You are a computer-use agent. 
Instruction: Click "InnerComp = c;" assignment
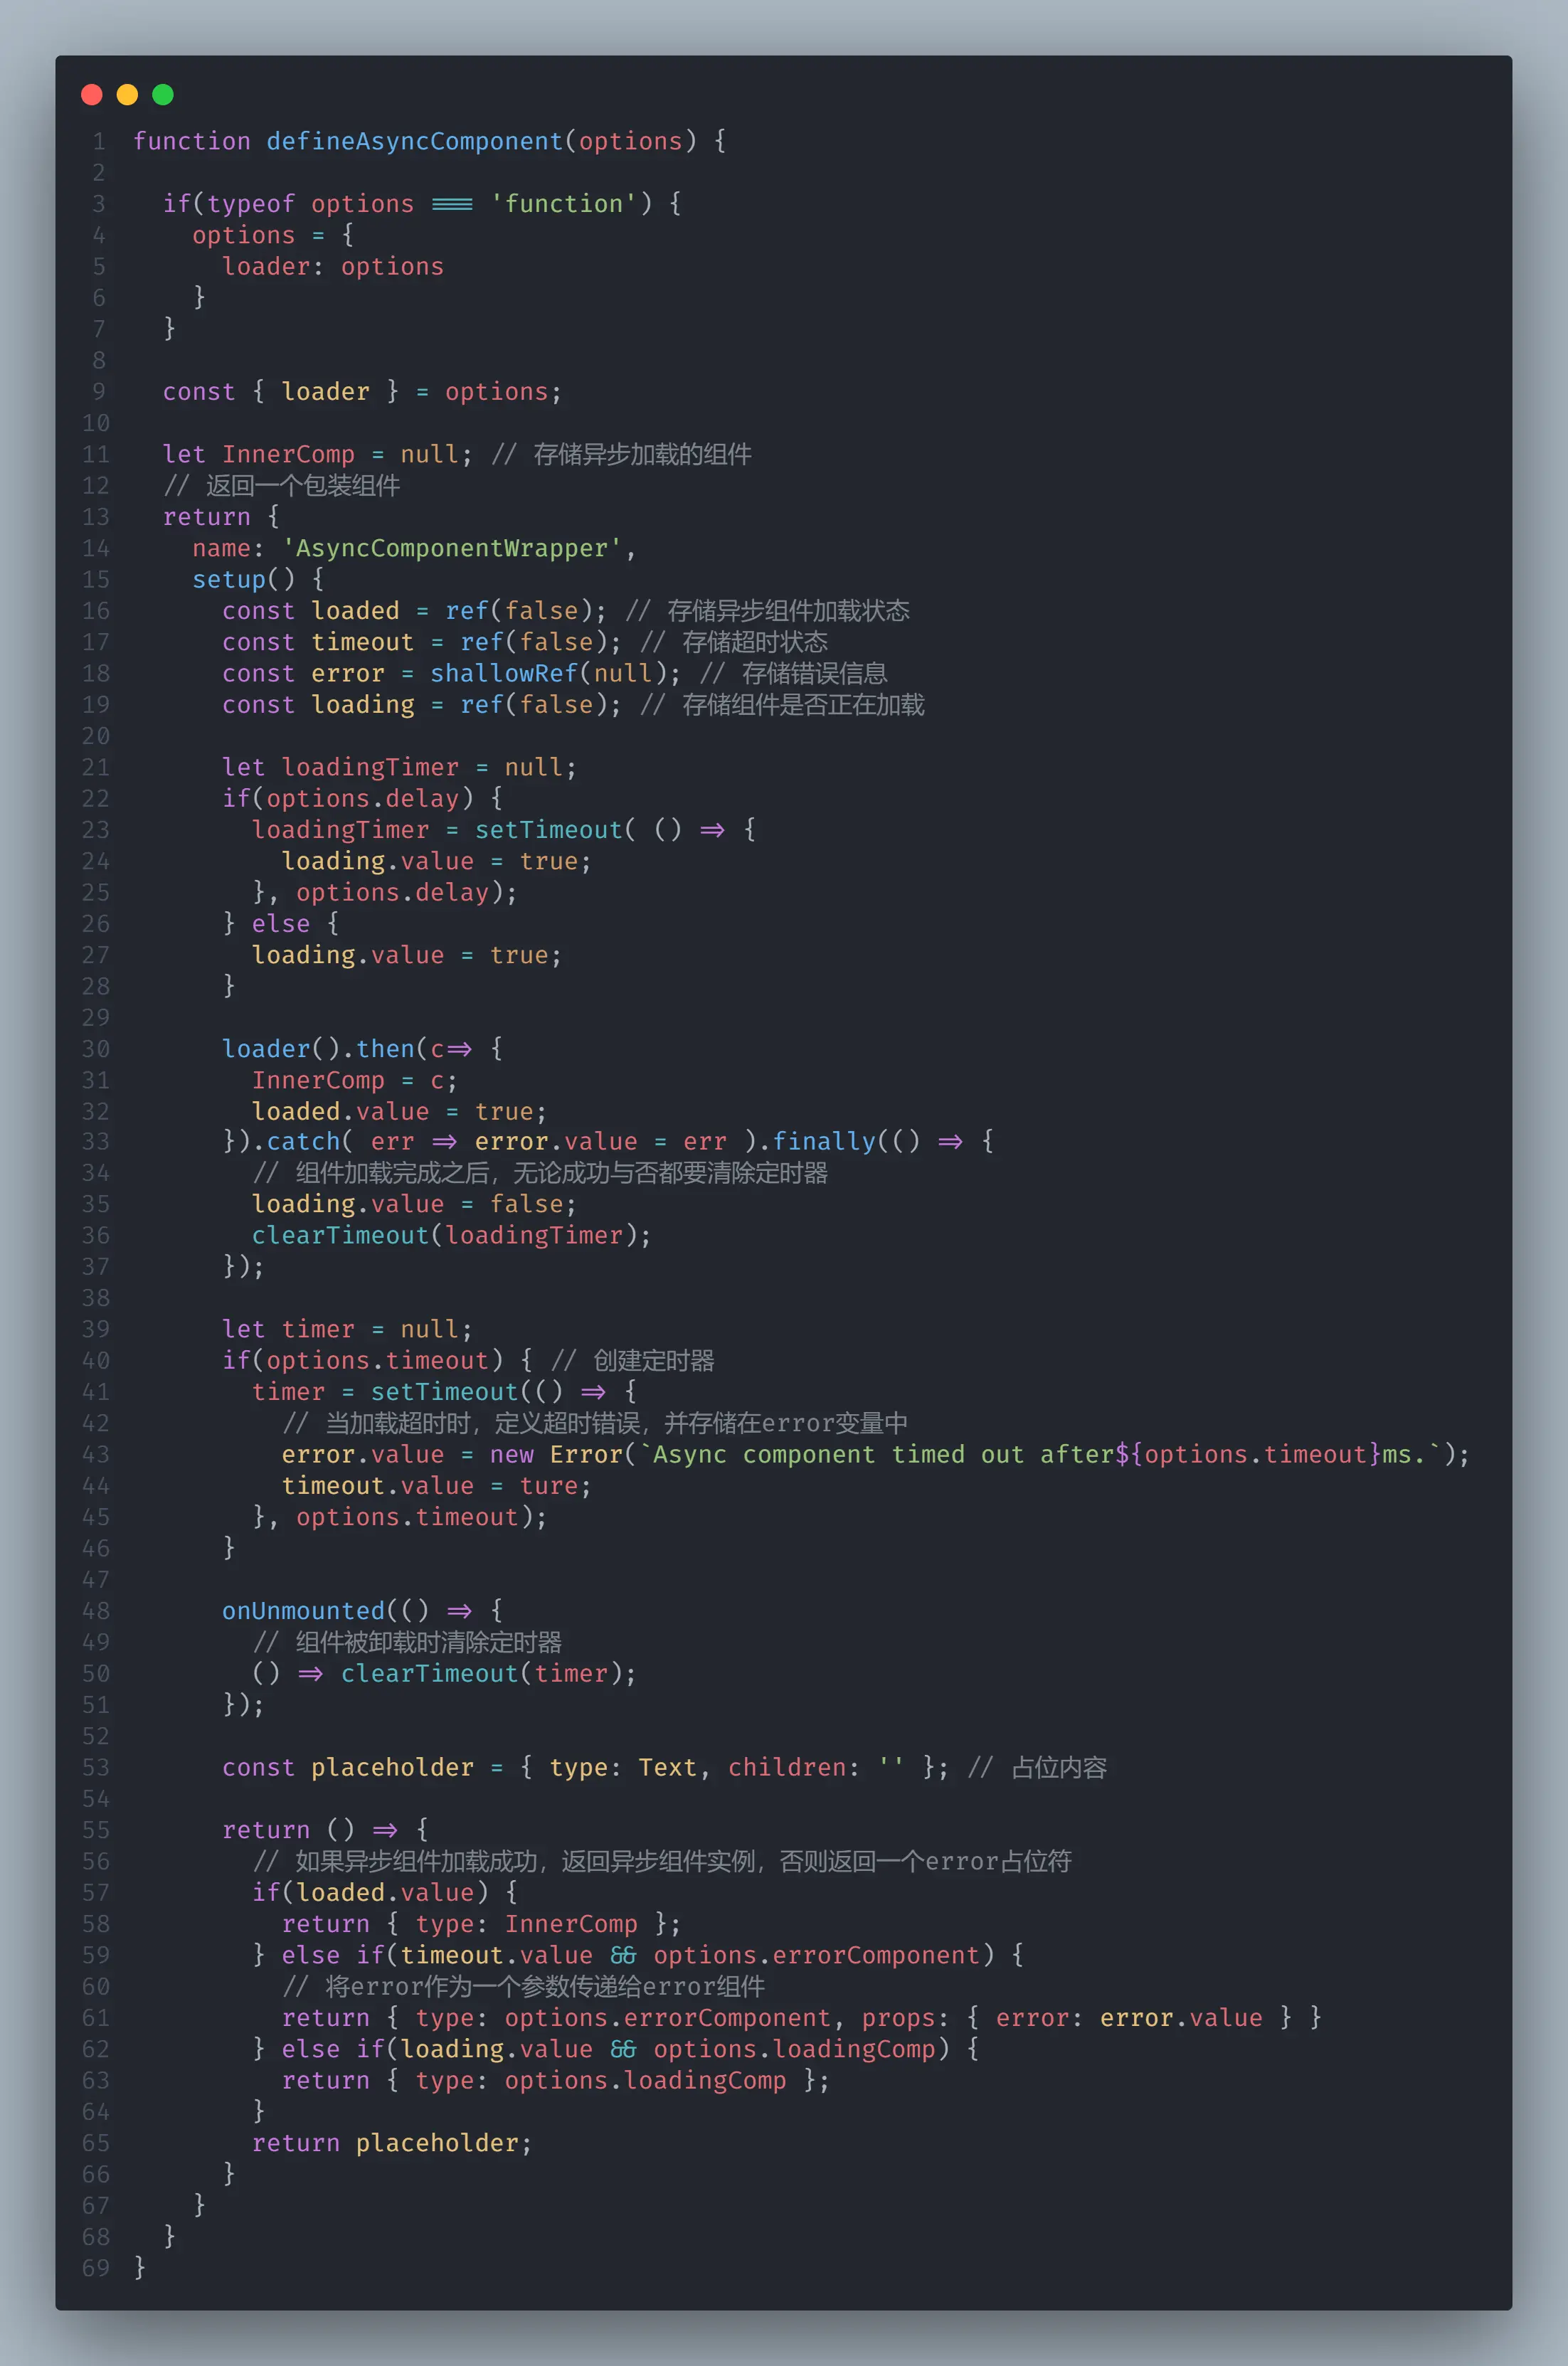click(x=354, y=1080)
